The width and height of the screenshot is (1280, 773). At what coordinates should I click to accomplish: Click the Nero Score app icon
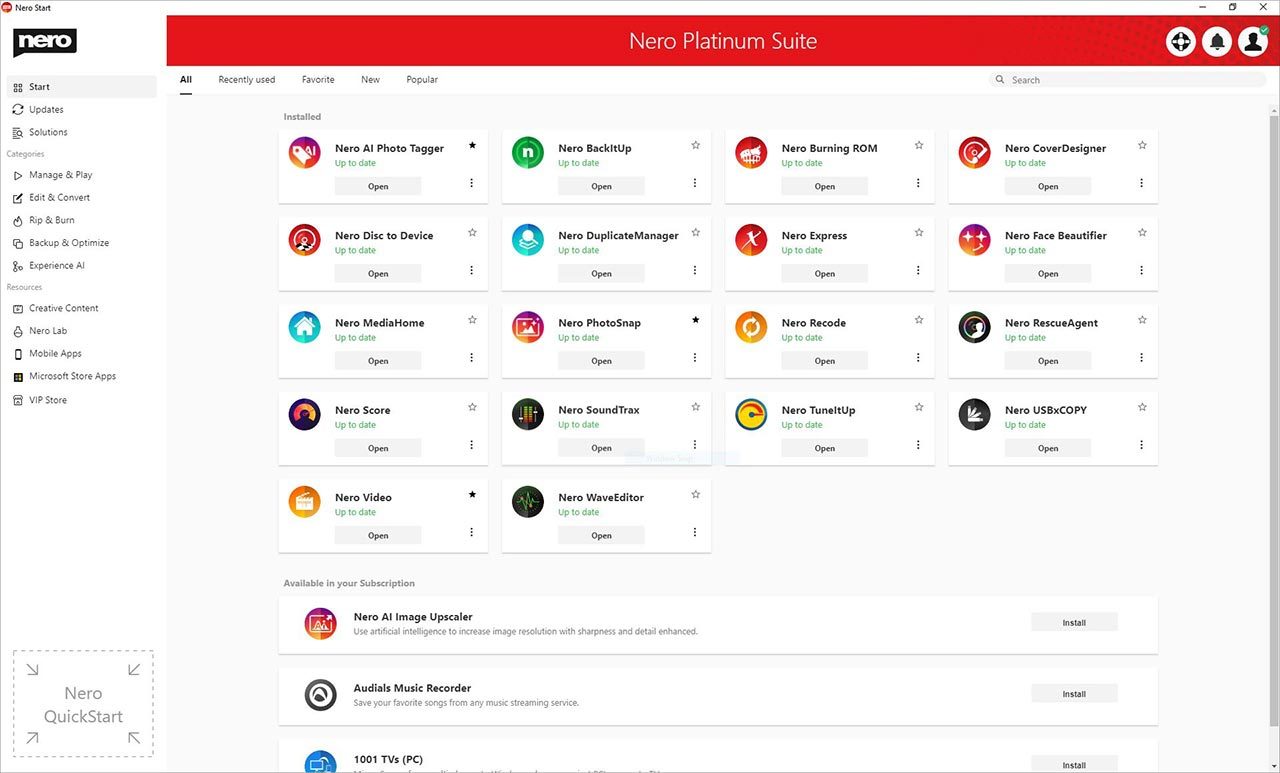(305, 414)
